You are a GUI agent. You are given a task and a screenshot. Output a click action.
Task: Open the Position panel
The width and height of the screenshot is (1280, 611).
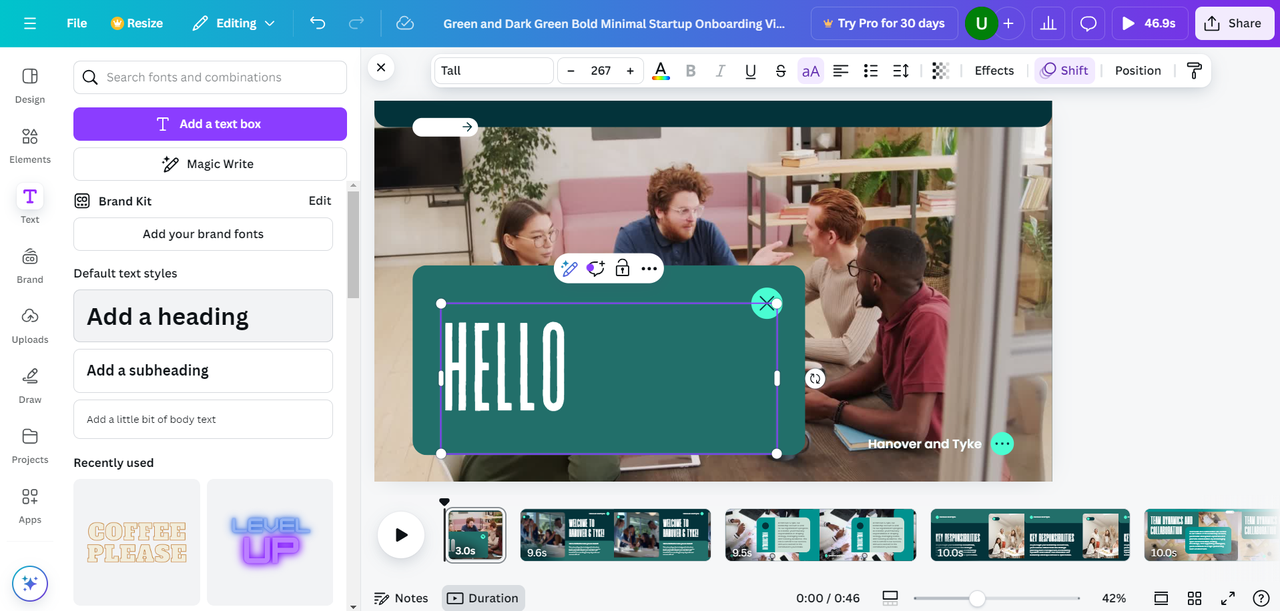coord(1138,70)
